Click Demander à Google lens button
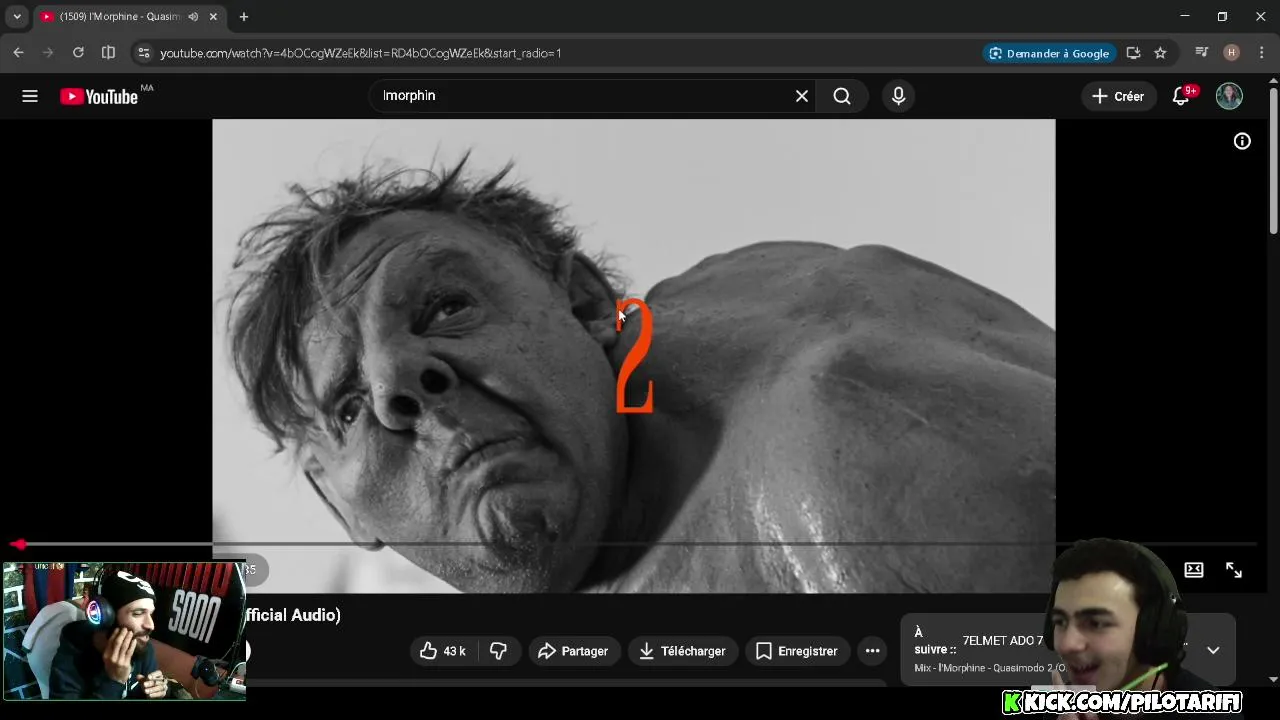 1049,53
